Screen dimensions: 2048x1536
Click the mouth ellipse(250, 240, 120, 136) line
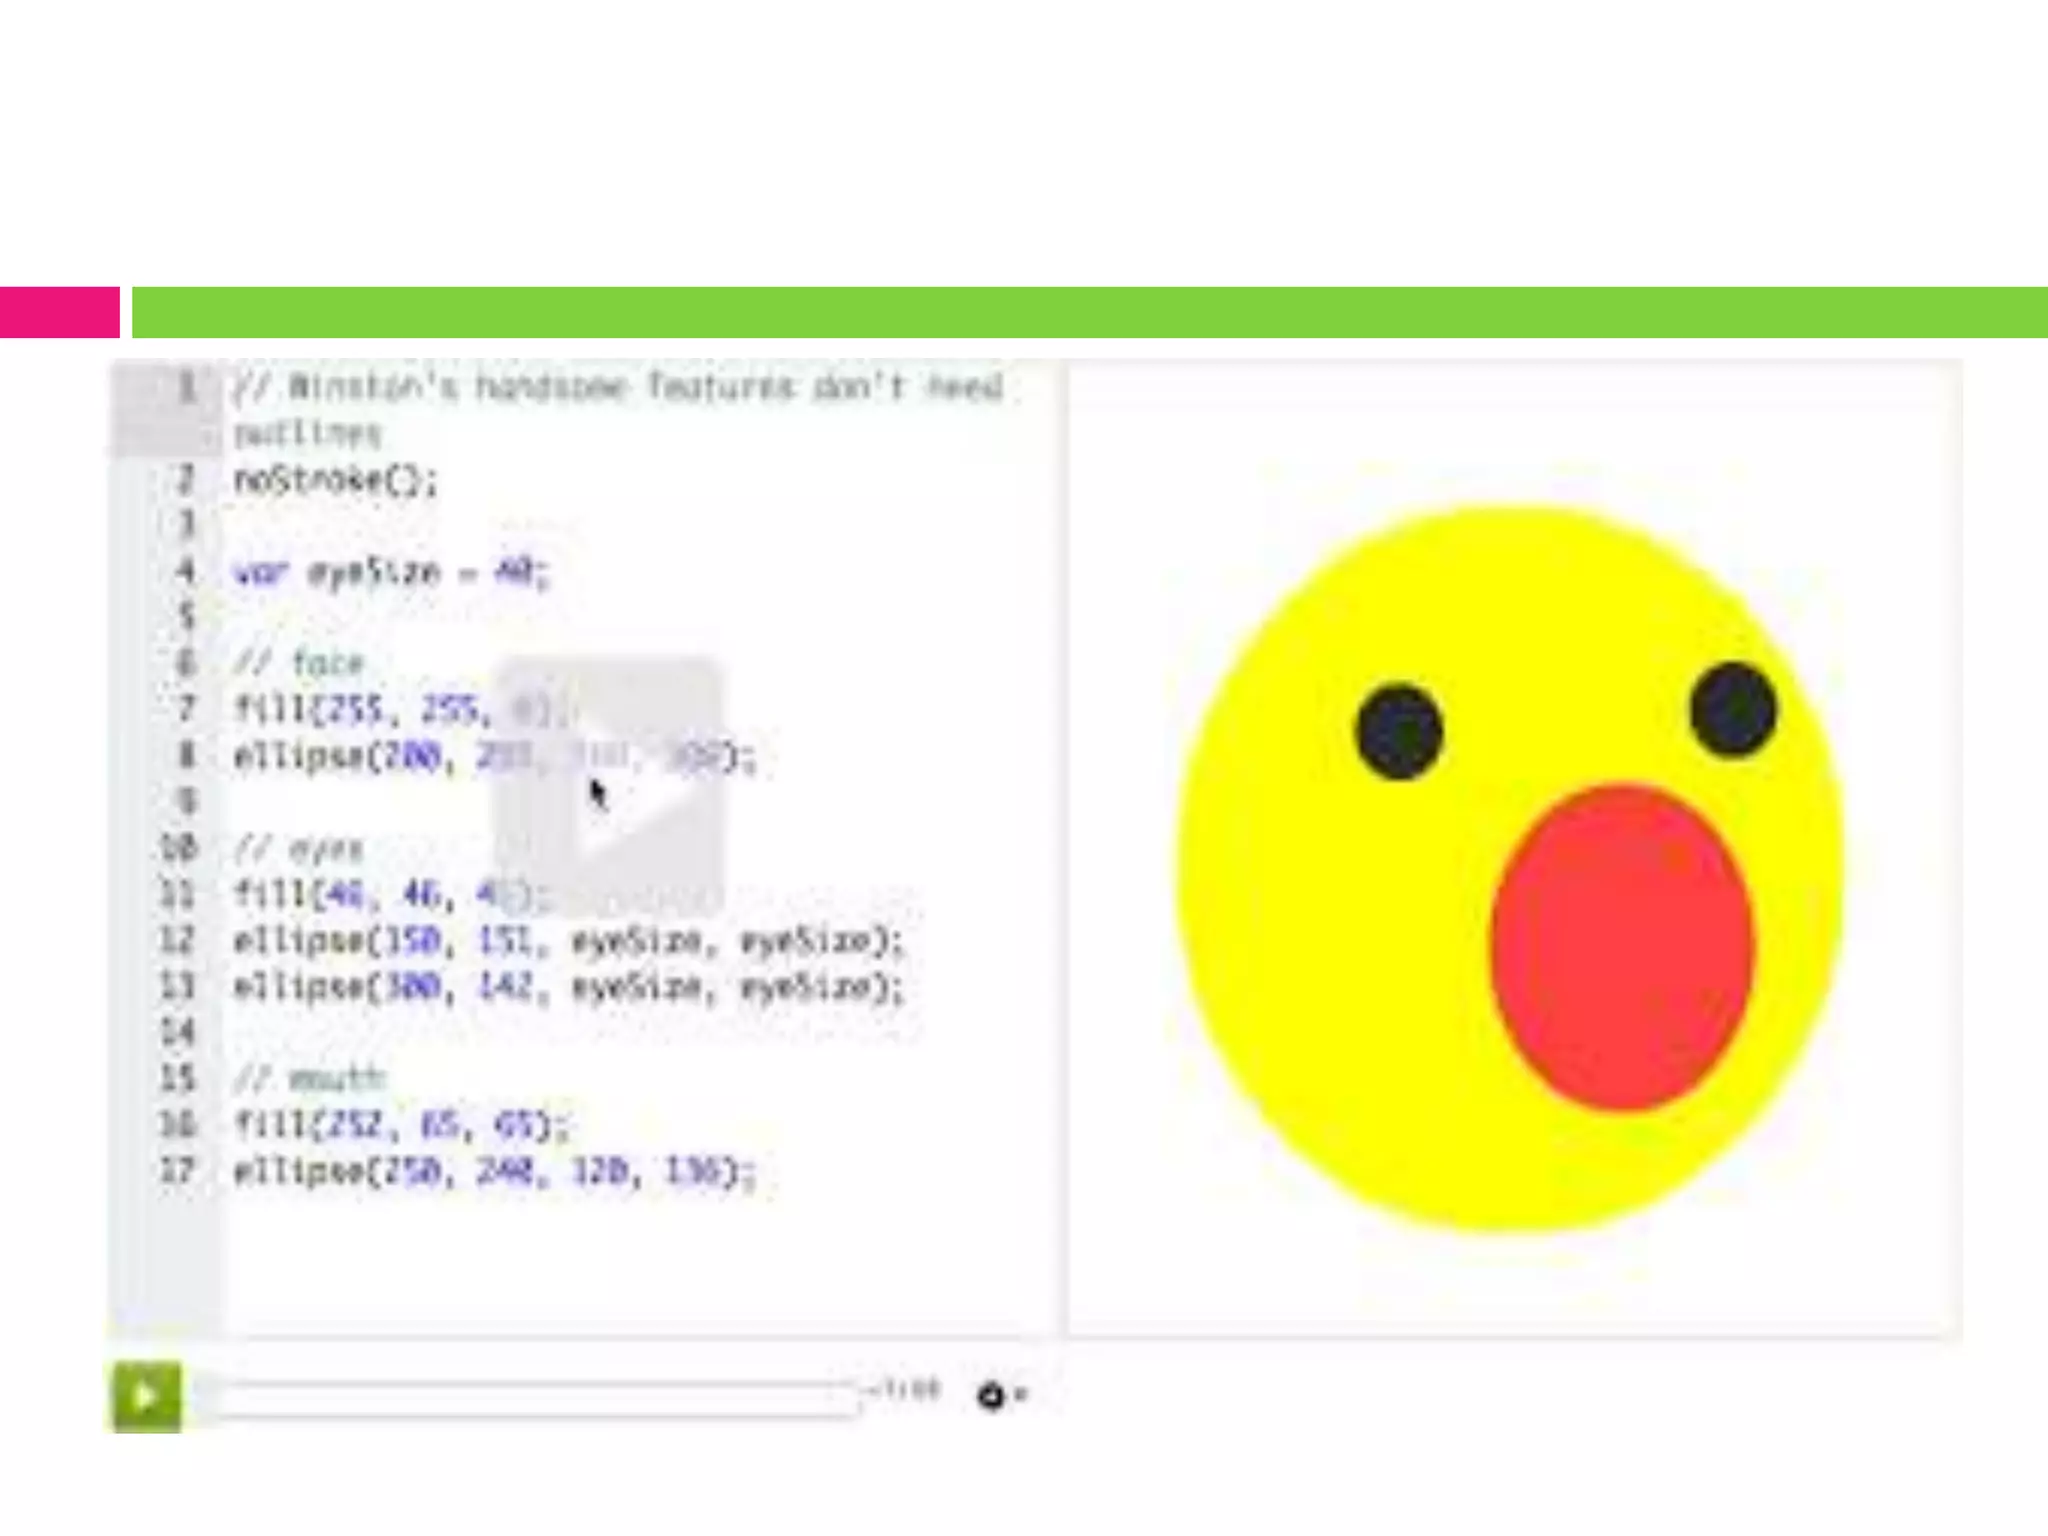[493, 1171]
